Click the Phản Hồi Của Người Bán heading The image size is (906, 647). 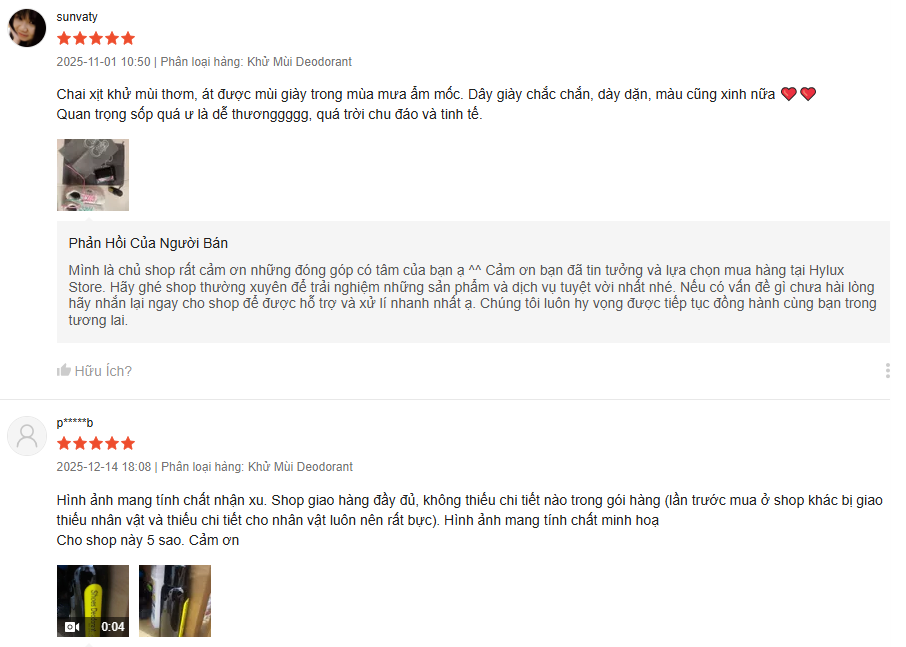tap(148, 243)
